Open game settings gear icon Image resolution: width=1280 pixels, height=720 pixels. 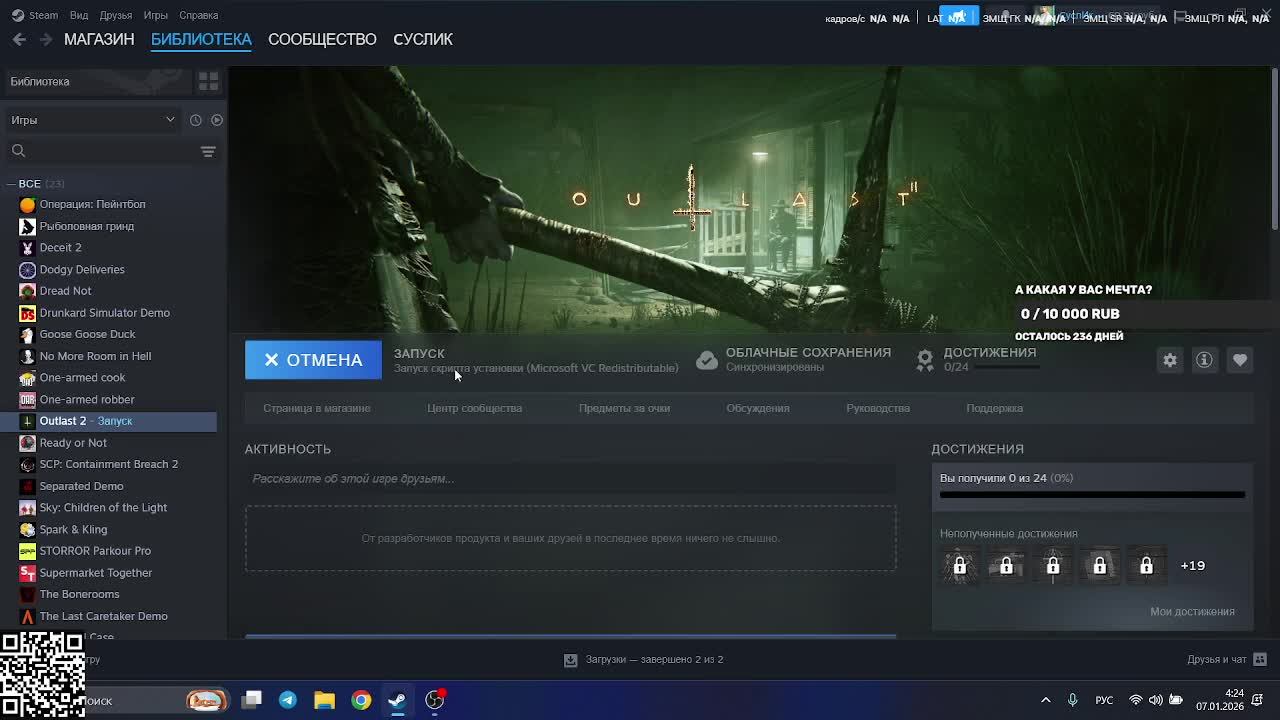coord(1170,360)
